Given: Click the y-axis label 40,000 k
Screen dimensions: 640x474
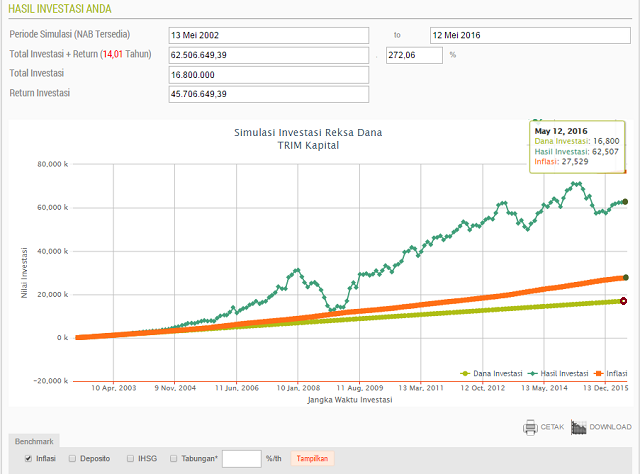Looking at the screenshot, I should point(53,251).
